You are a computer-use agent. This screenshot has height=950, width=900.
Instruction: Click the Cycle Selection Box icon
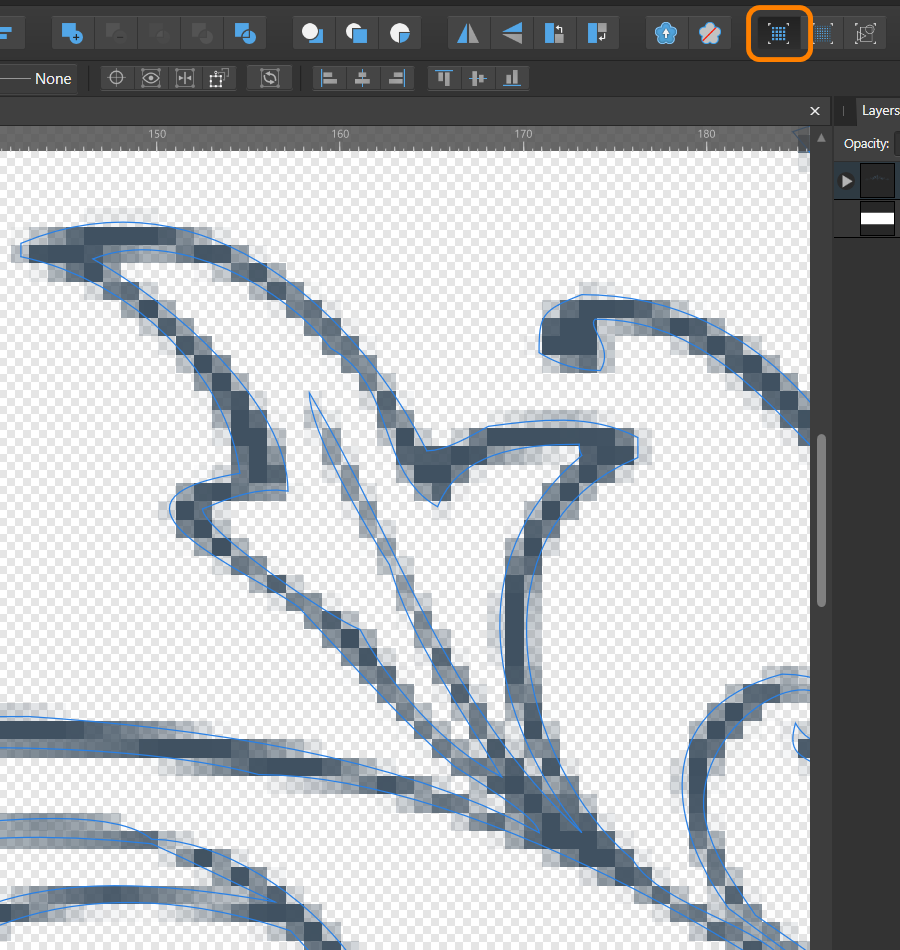coord(270,78)
